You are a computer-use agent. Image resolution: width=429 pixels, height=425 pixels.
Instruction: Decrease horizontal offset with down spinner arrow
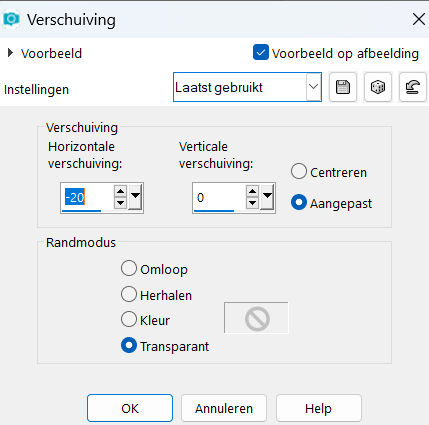point(120,203)
